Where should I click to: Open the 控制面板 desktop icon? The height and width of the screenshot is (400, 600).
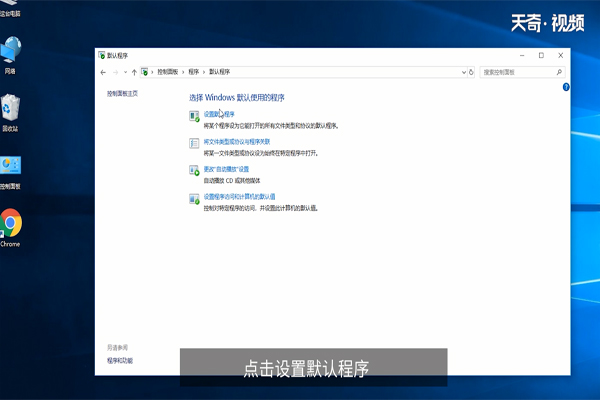(x=10, y=172)
